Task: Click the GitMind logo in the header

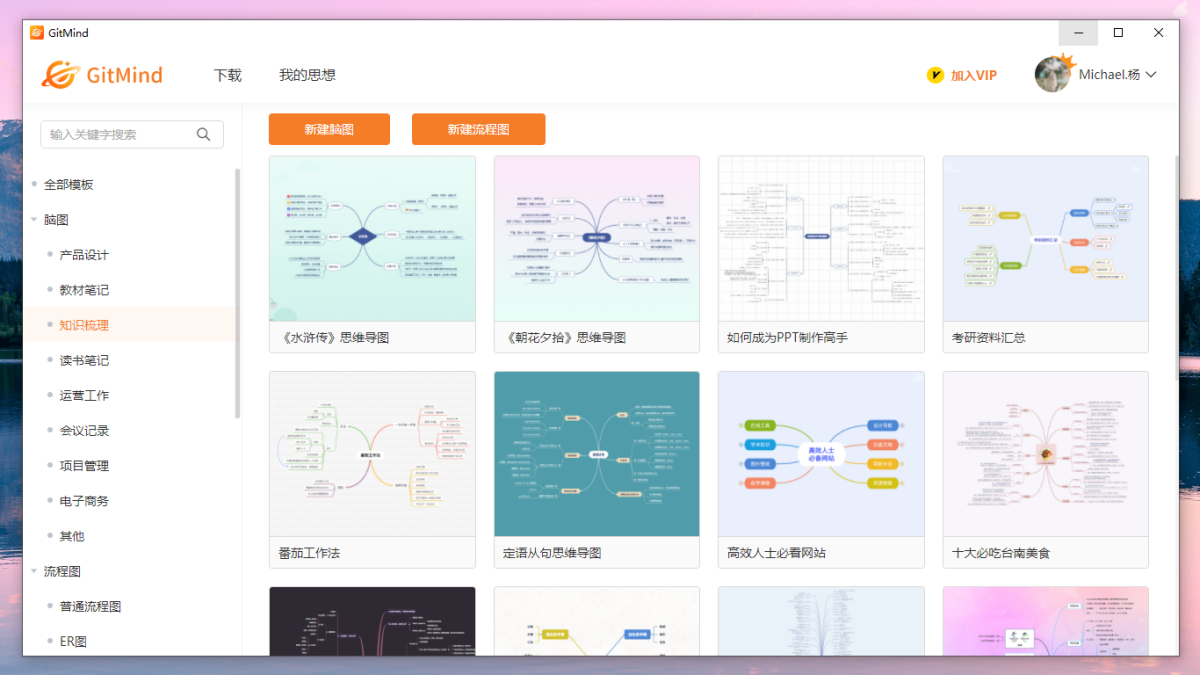Action: click(x=102, y=74)
